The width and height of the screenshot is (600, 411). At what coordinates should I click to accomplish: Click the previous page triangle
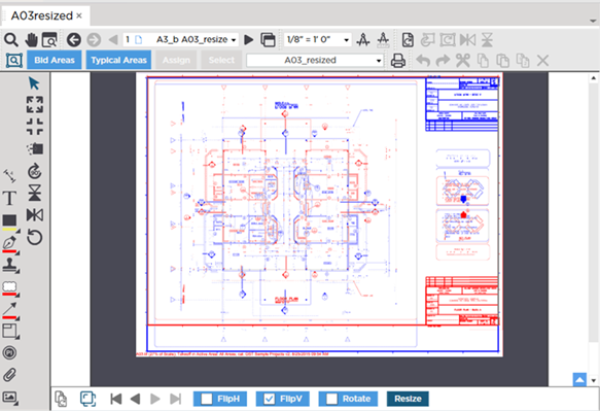point(113,39)
